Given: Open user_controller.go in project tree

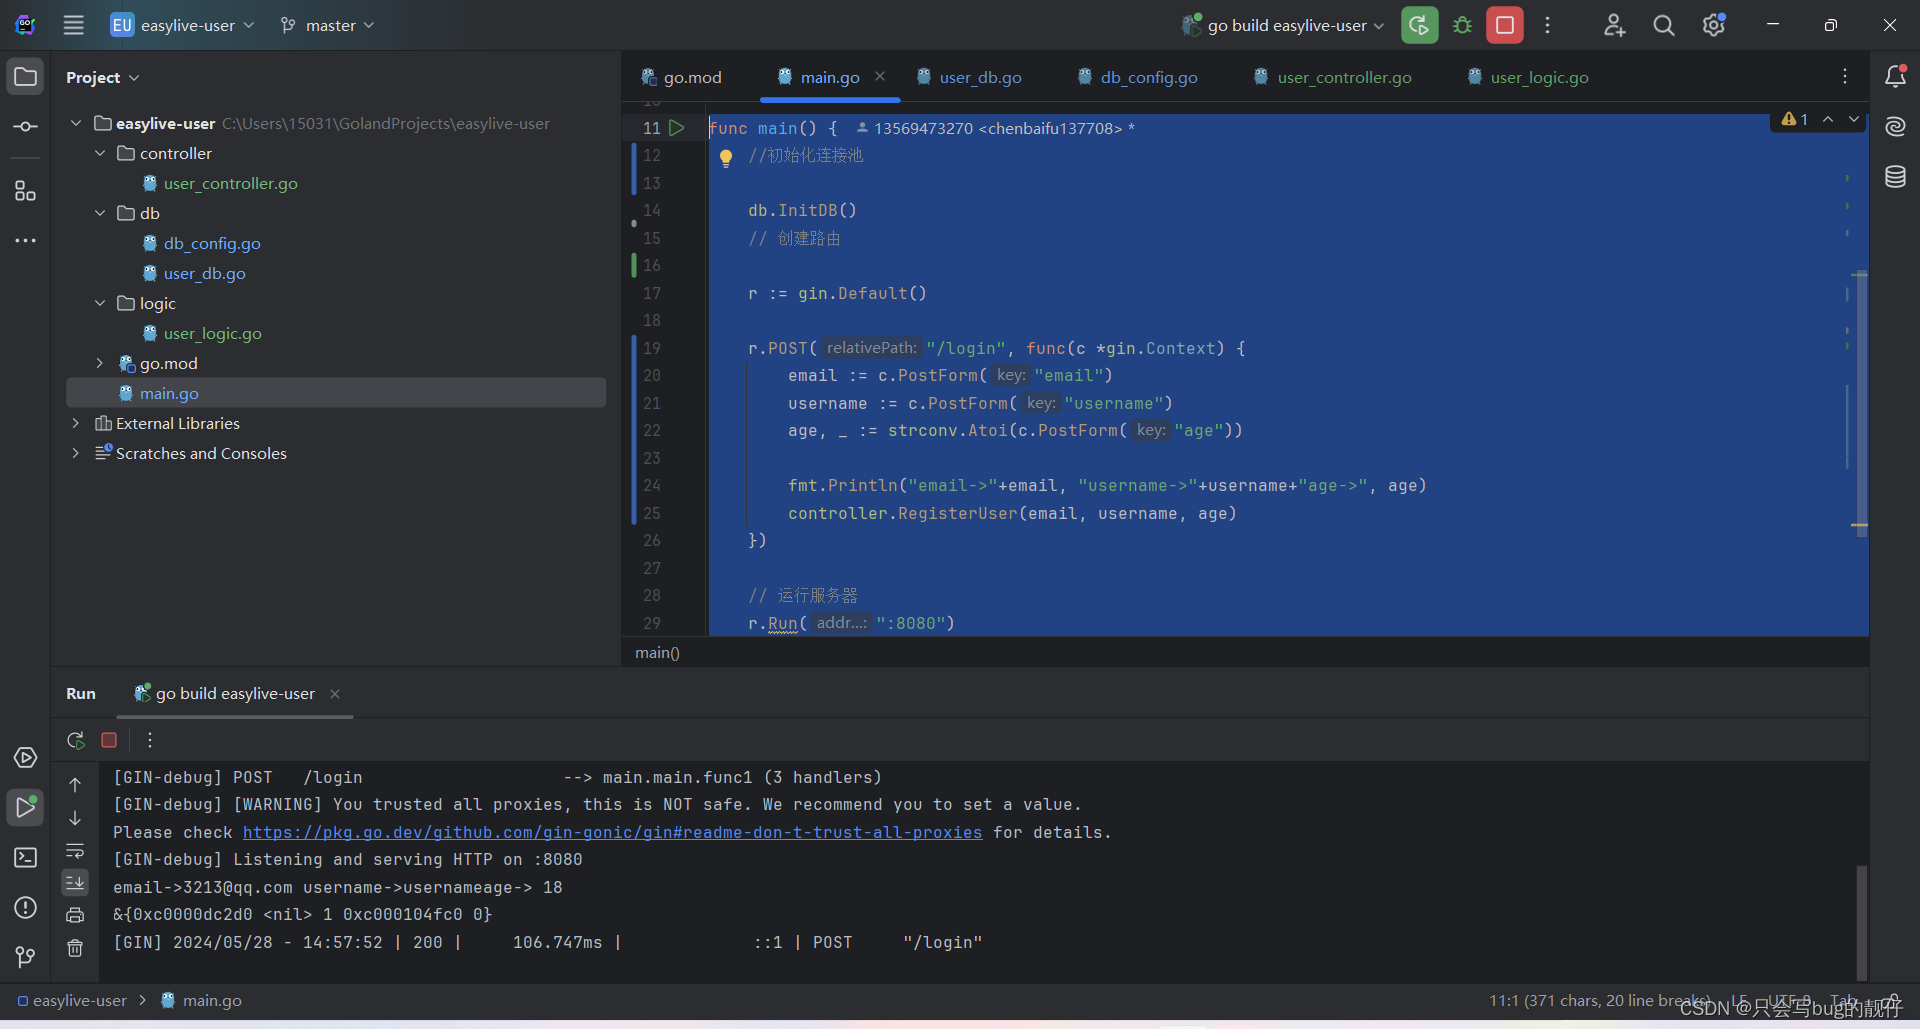Looking at the screenshot, I should 230,183.
